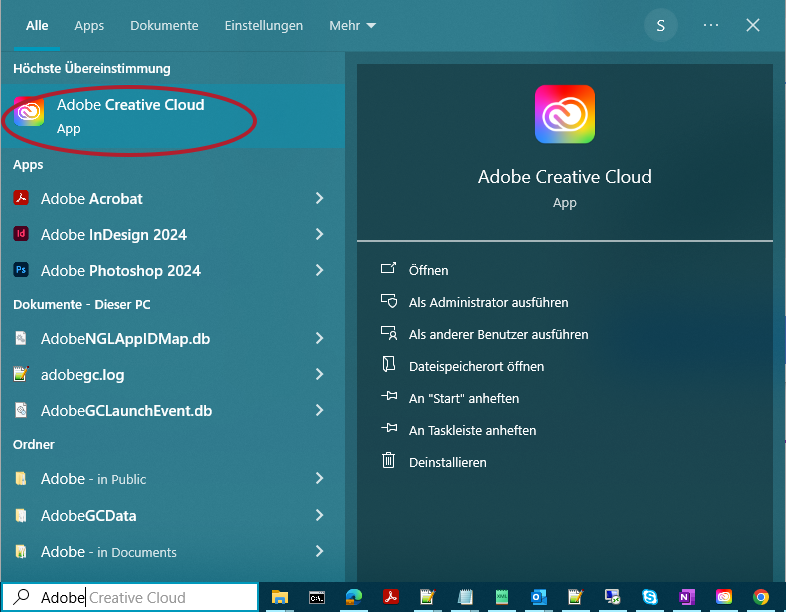Start Adobe Photoshop 2024 from results
The image size is (786, 612).
(x=120, y=271)
